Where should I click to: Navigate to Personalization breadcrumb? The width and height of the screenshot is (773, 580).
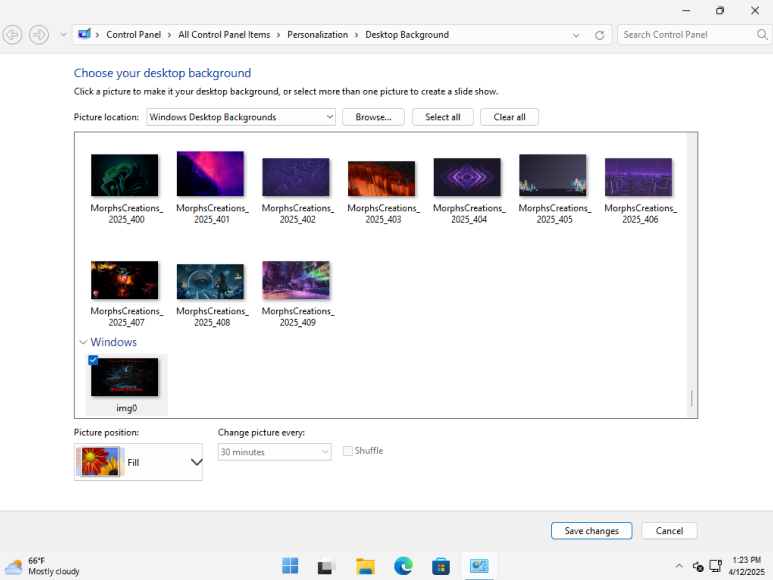[x=317, y=35]
